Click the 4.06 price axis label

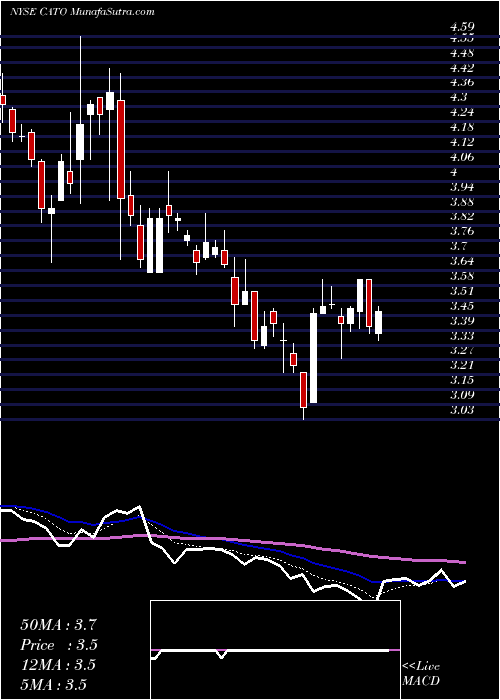462,157
